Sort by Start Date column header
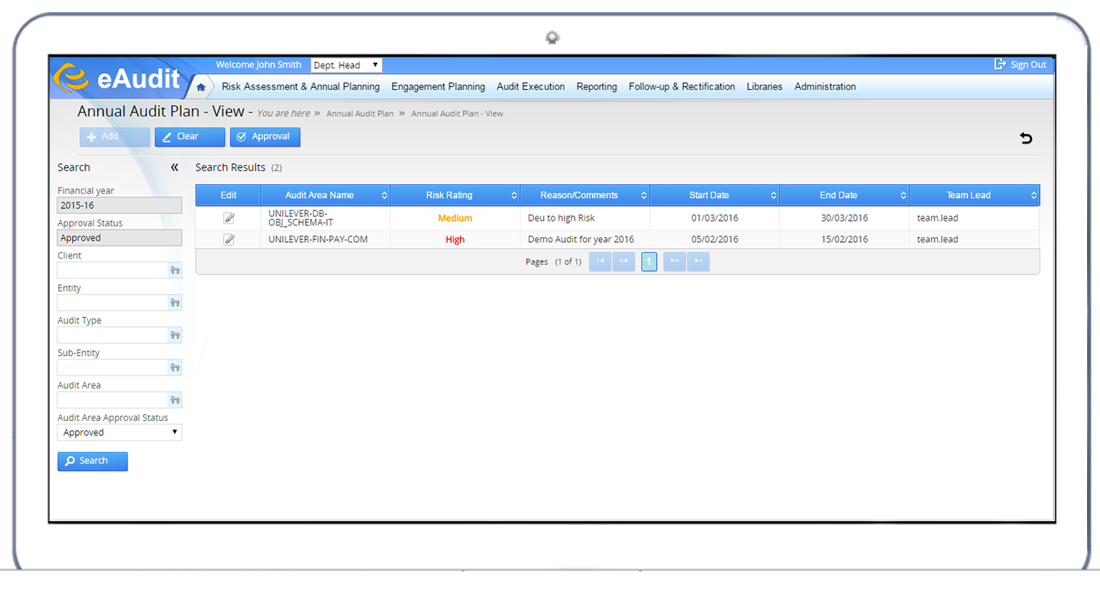 point(714,195)
